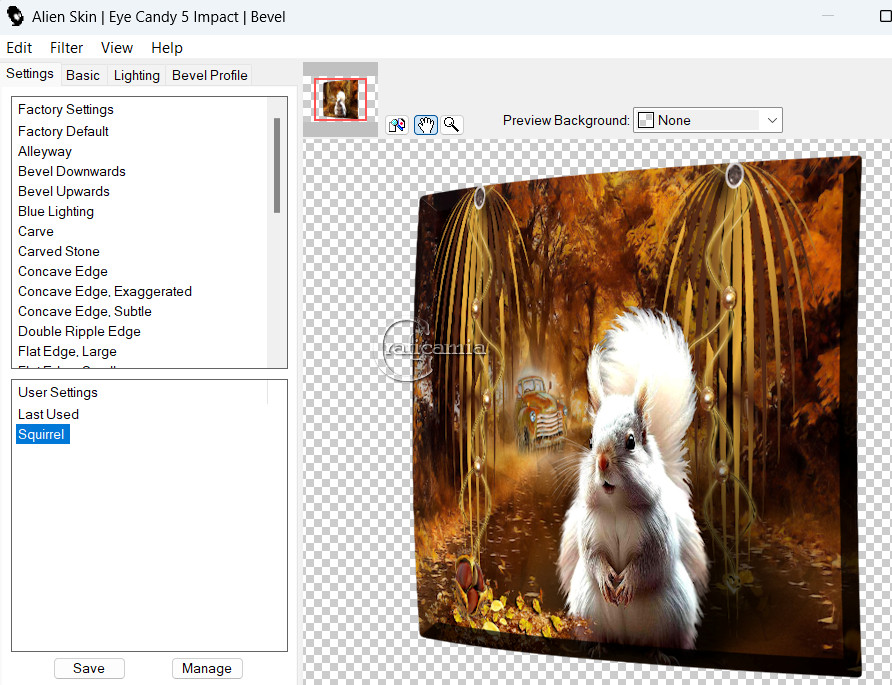This screenshot has height=685, width=892.
Task: Select the Concave Edge, Subtle preset
Action: (x=85, y=311)
